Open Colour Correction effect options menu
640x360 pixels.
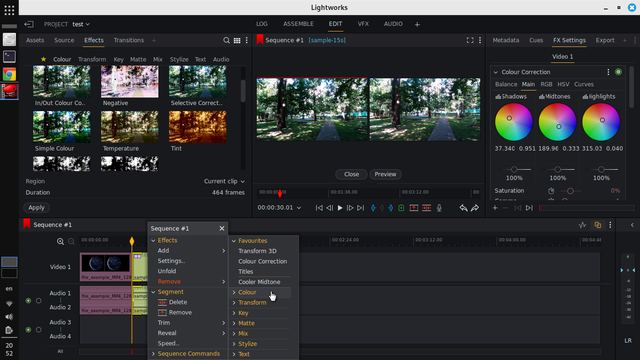tap(608, 72)
